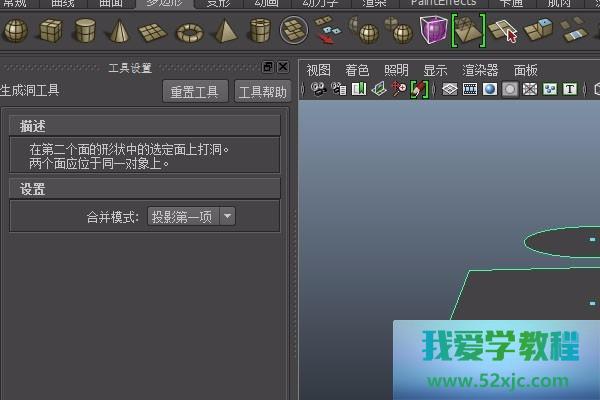Screen dimensions: 600x400
Task: Create a polygon cube from shelf
Action: [x=50, y=32]
